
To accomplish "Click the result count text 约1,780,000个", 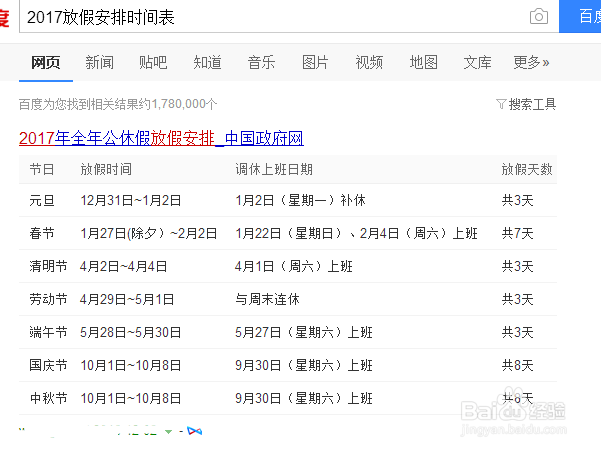I will pyautogui.click(x=178, y=104).
